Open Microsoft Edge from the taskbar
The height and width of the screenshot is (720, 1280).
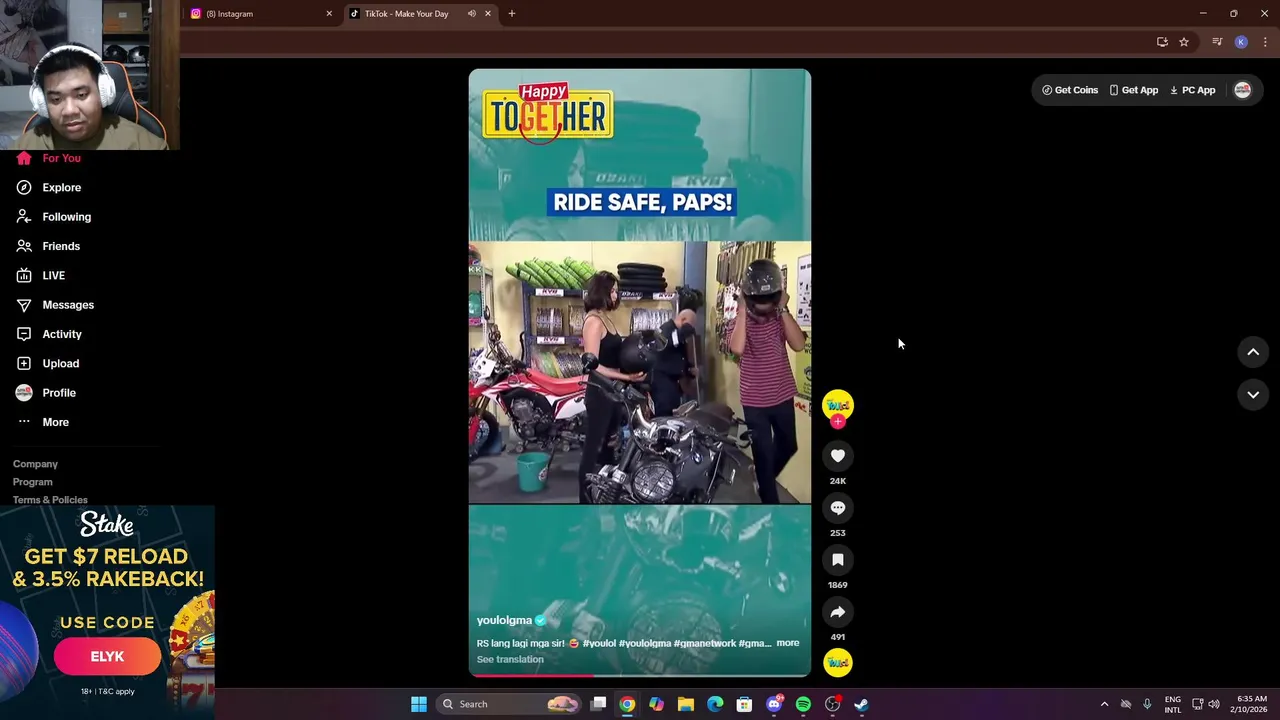(715, 704)
